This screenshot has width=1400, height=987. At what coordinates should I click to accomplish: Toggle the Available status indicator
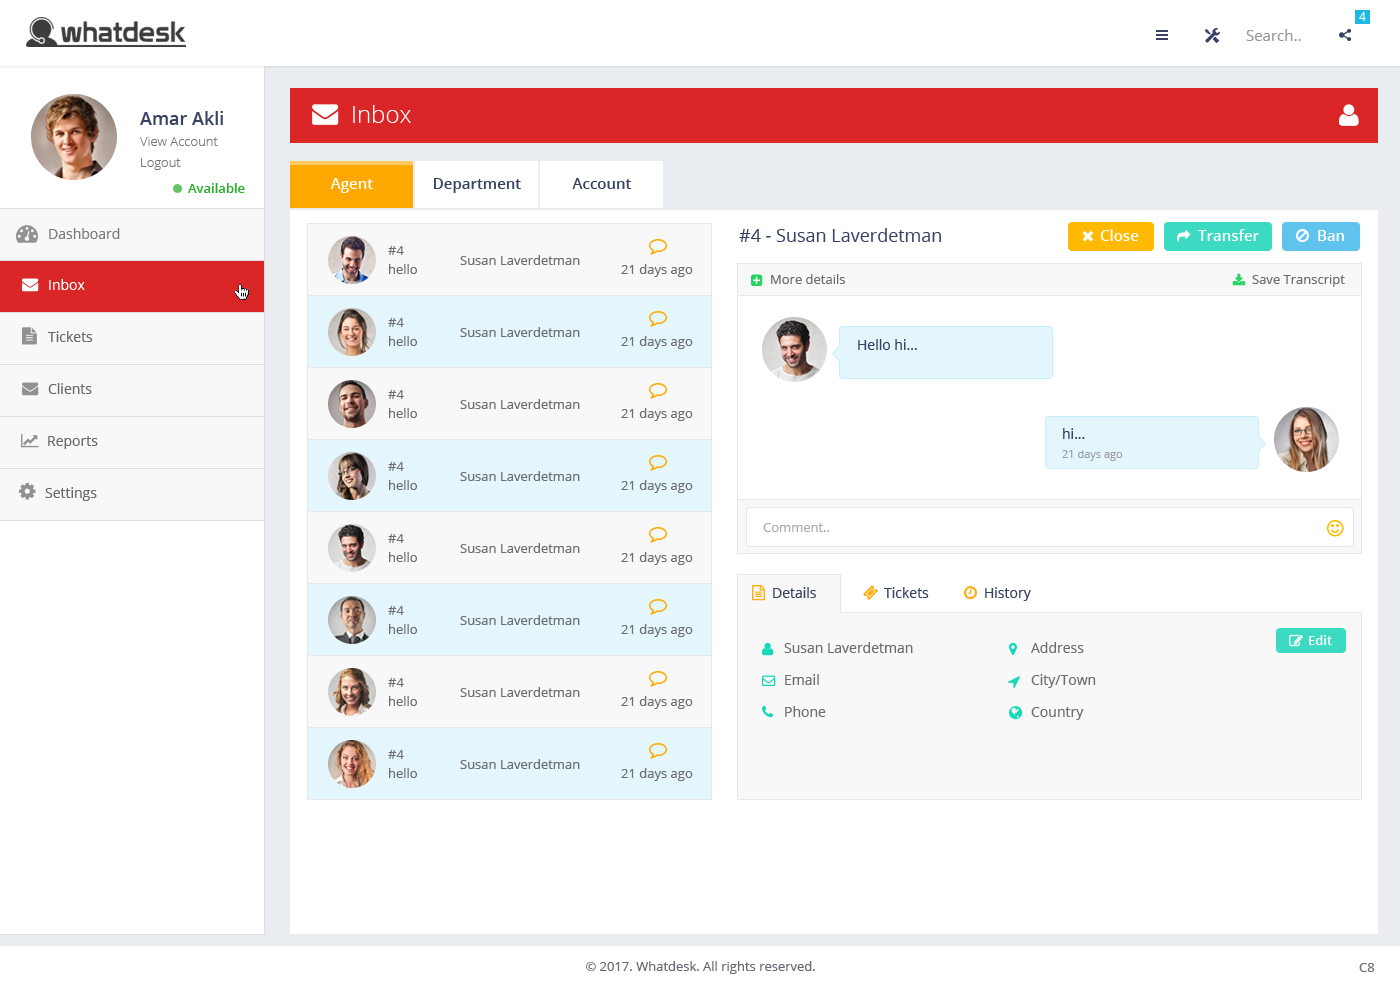pyautogui.click(x=208, y=188)
